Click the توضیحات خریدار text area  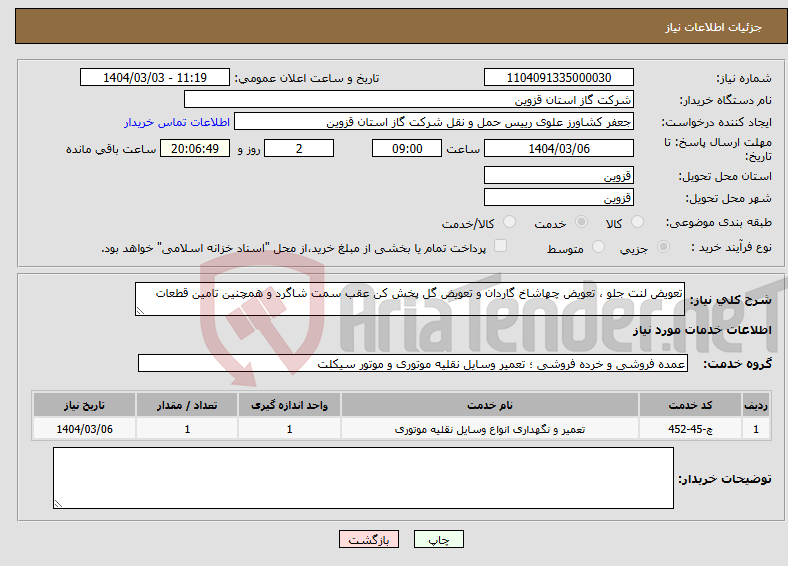[363, 478]
